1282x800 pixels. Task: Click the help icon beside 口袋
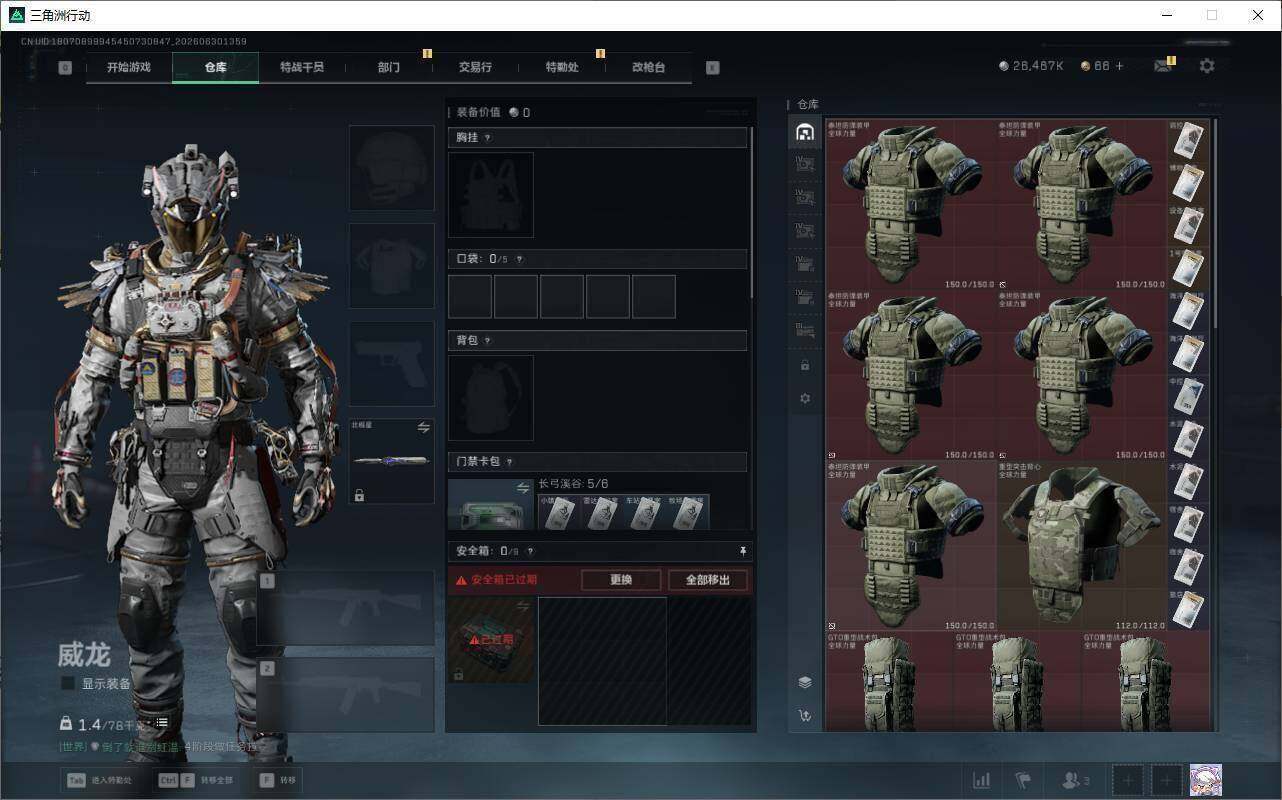point(518,259)
